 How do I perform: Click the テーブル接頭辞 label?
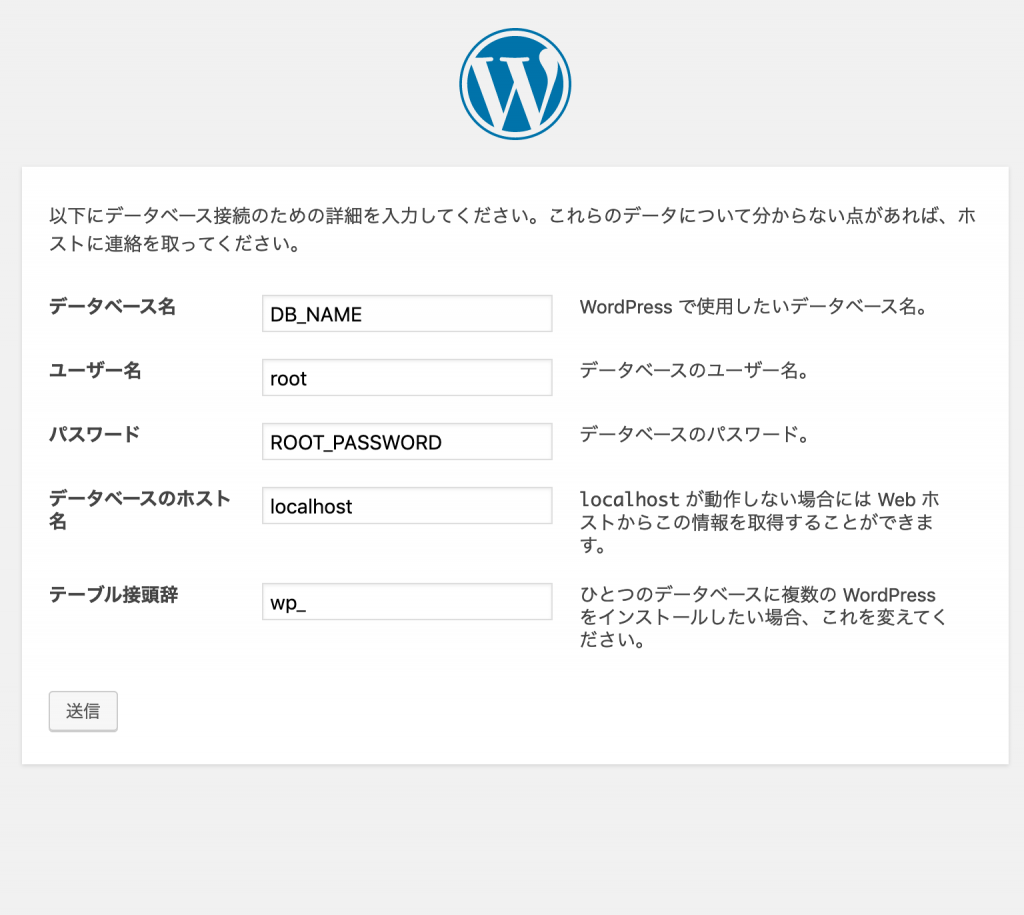pos(114,595)
